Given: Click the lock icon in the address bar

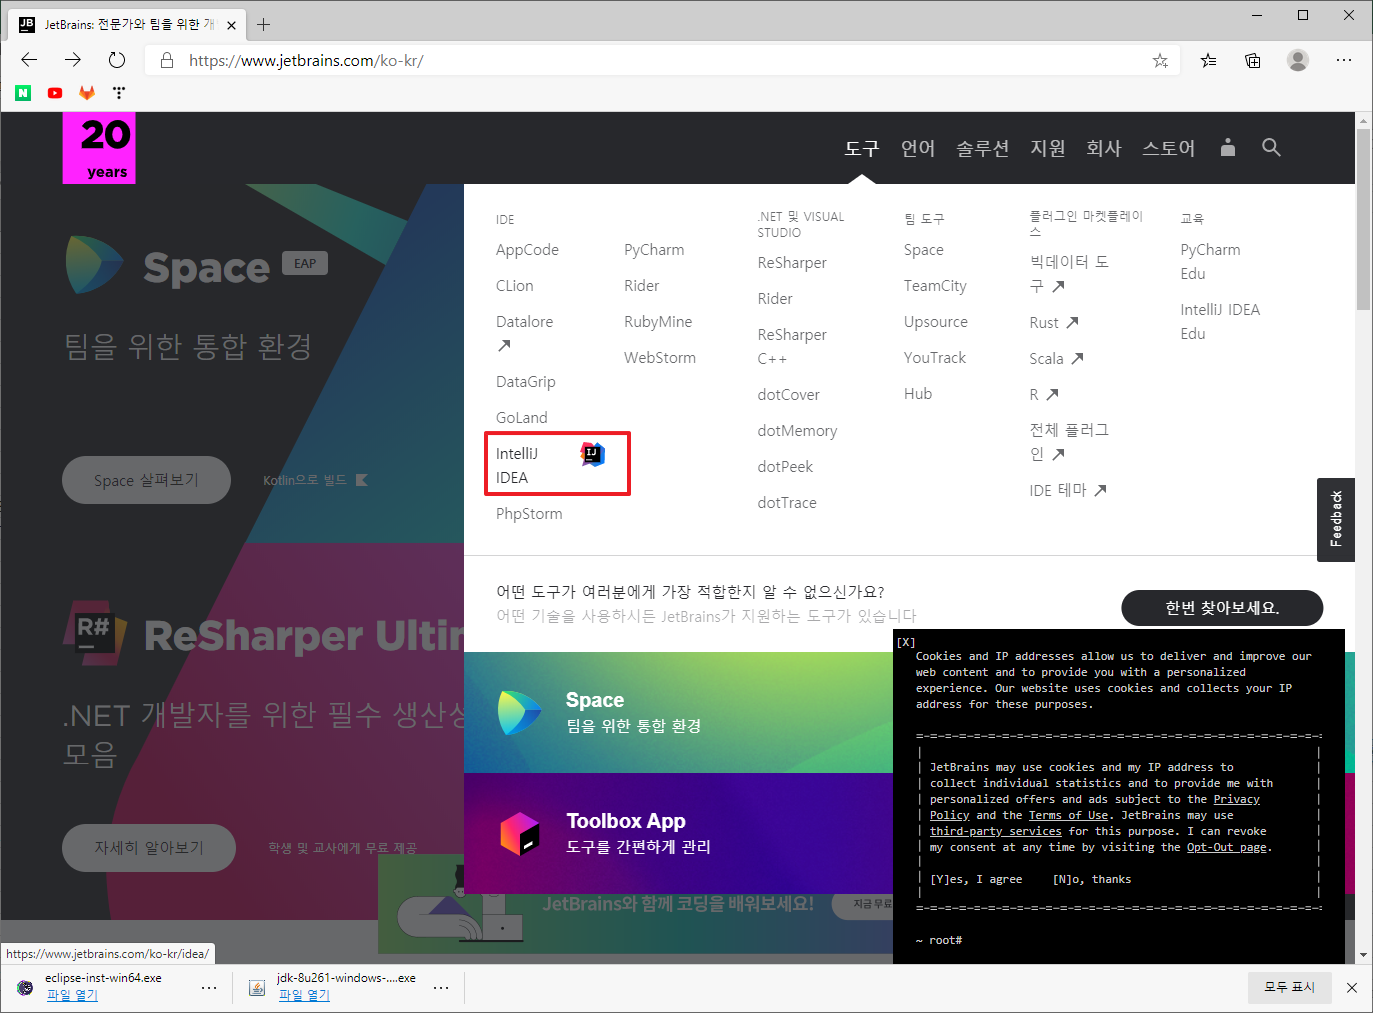Looking at the screenshot, I should click(x=167, y=60).
